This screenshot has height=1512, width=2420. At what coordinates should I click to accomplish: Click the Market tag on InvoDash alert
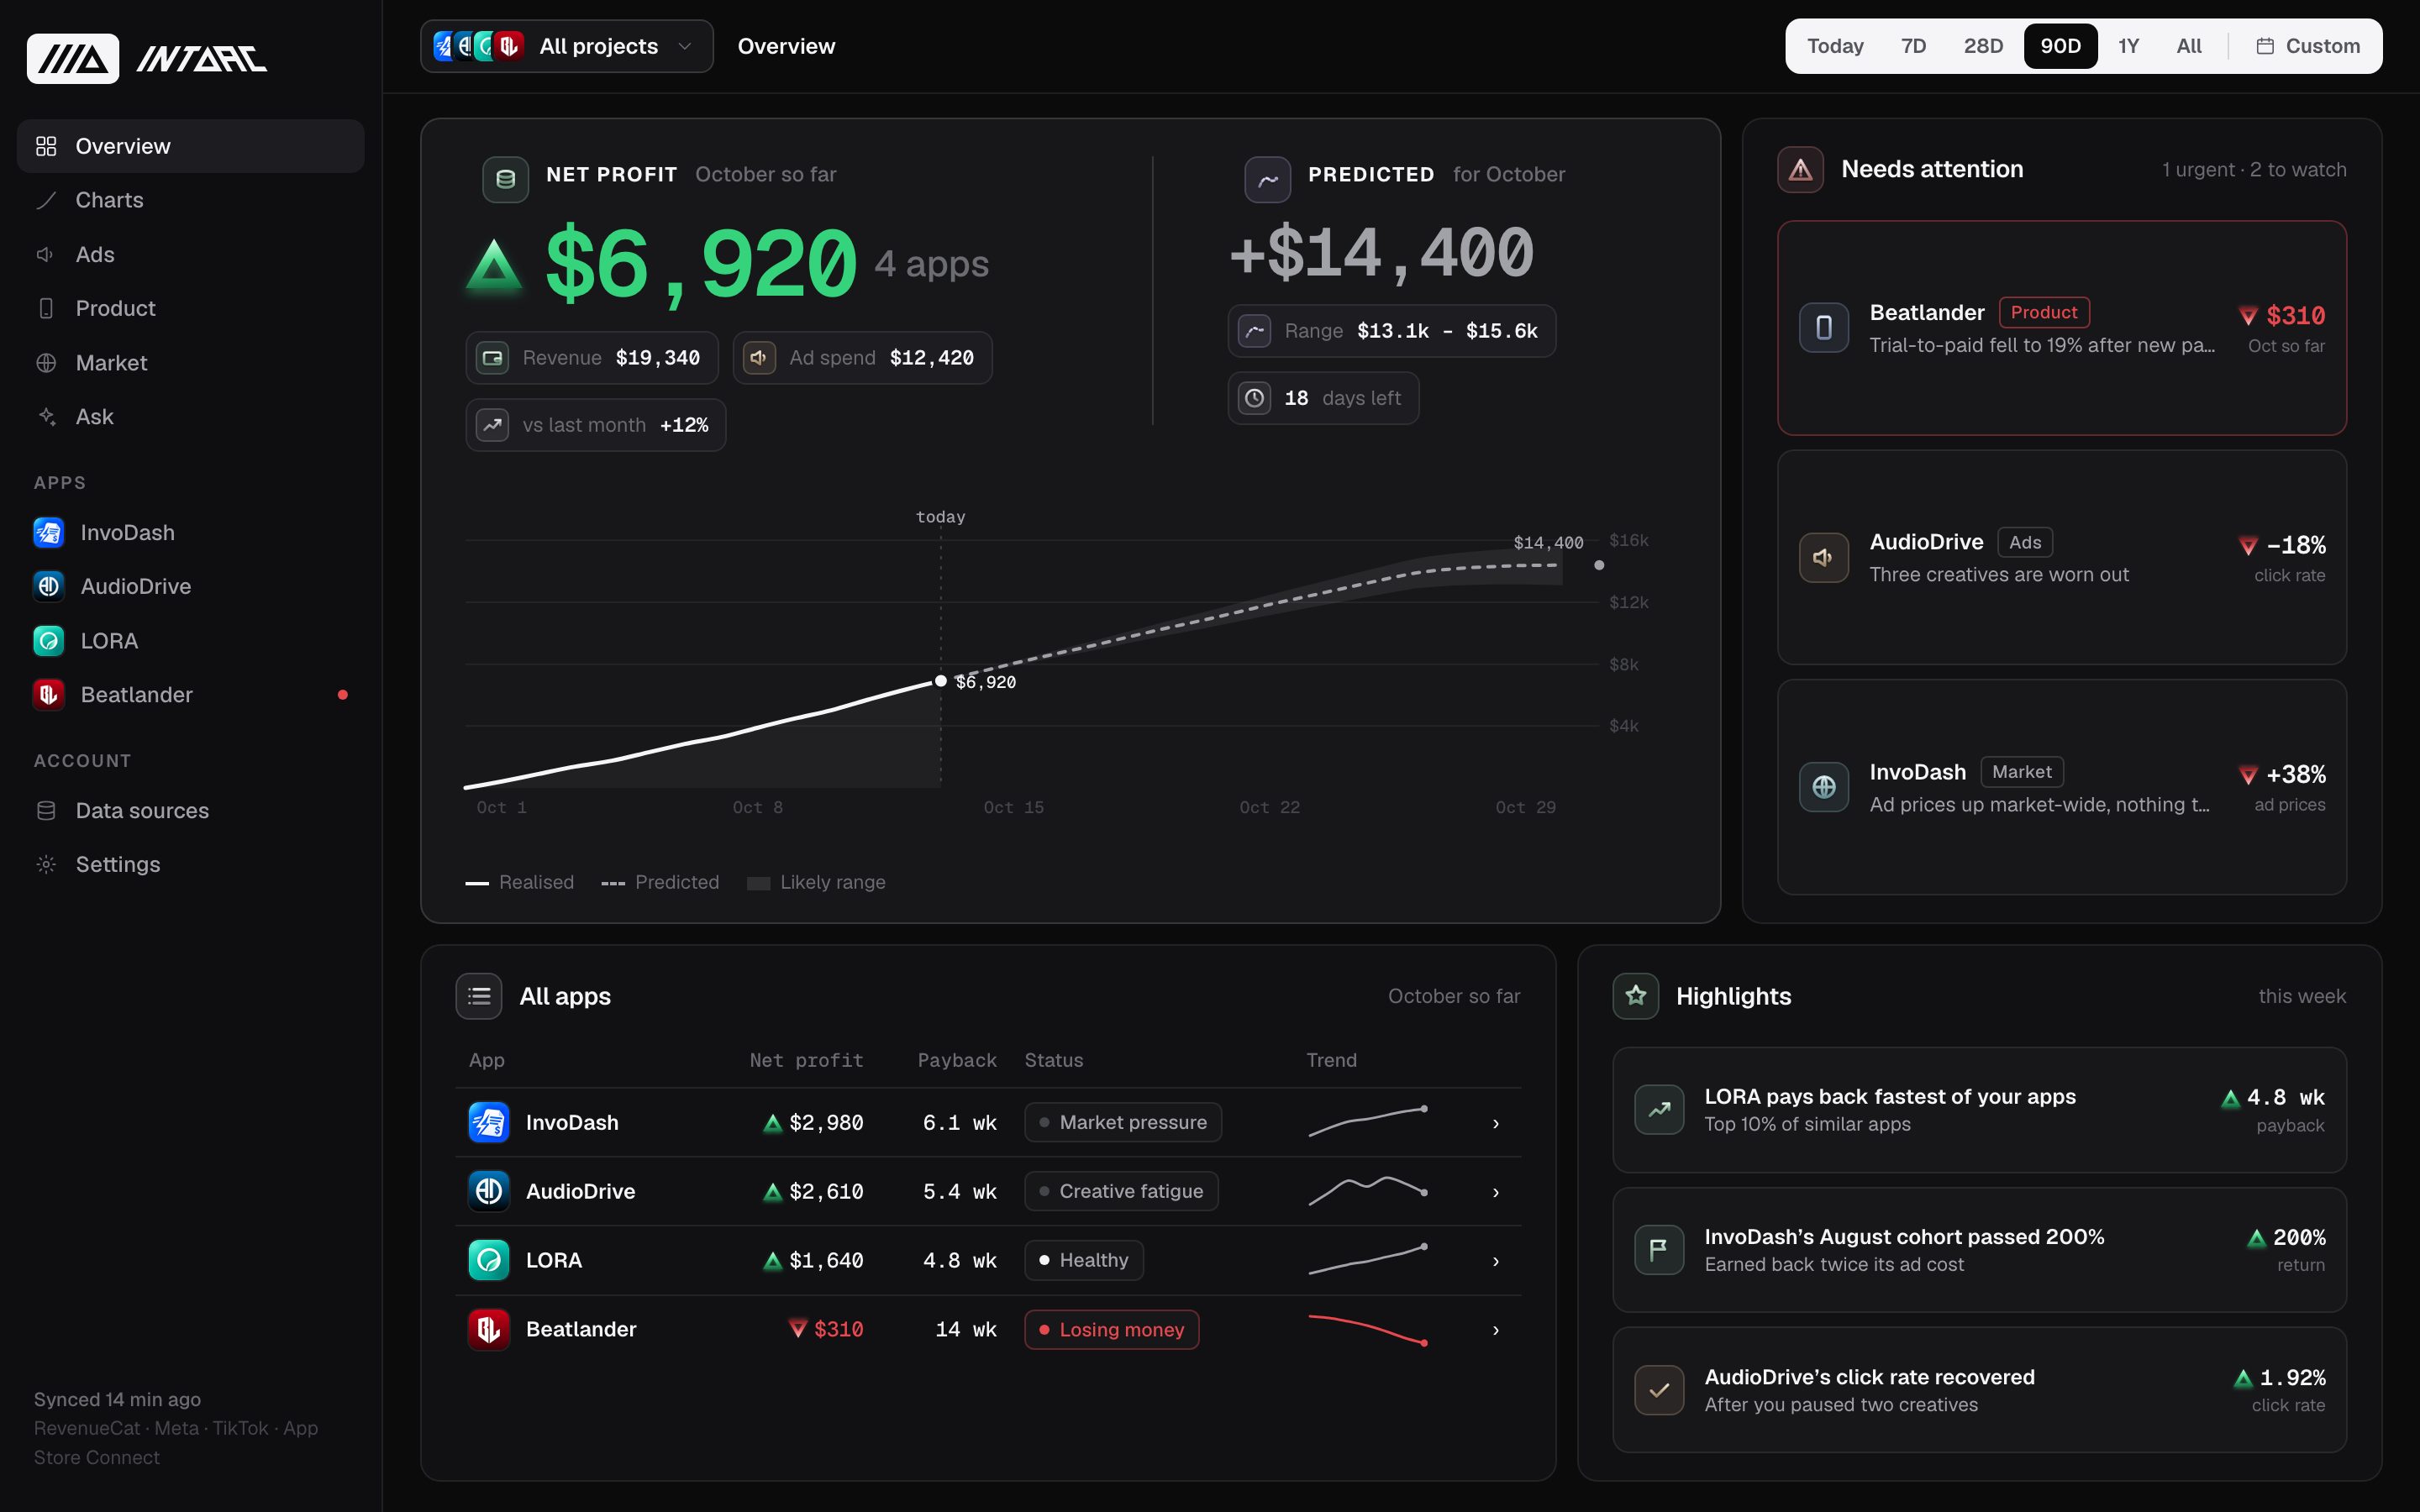(x=2021, y=772)
